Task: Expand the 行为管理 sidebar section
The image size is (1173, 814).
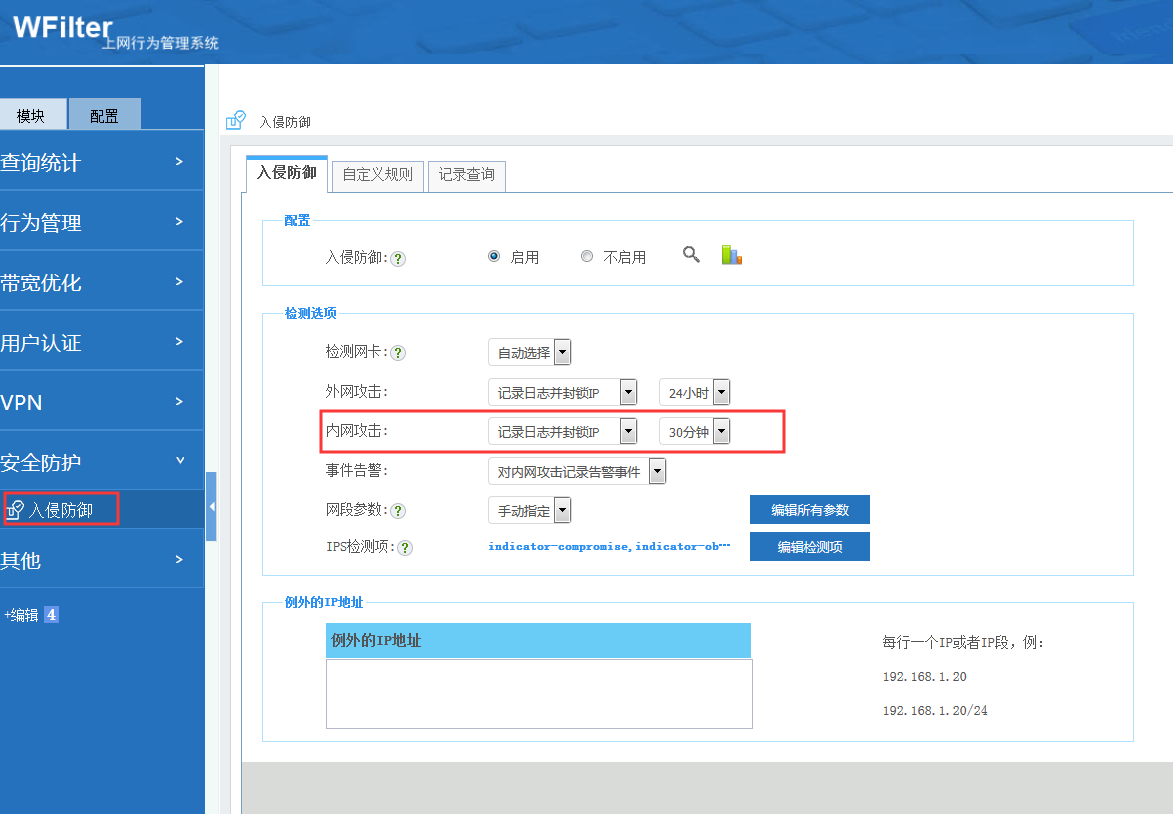Action: (100, 223)
